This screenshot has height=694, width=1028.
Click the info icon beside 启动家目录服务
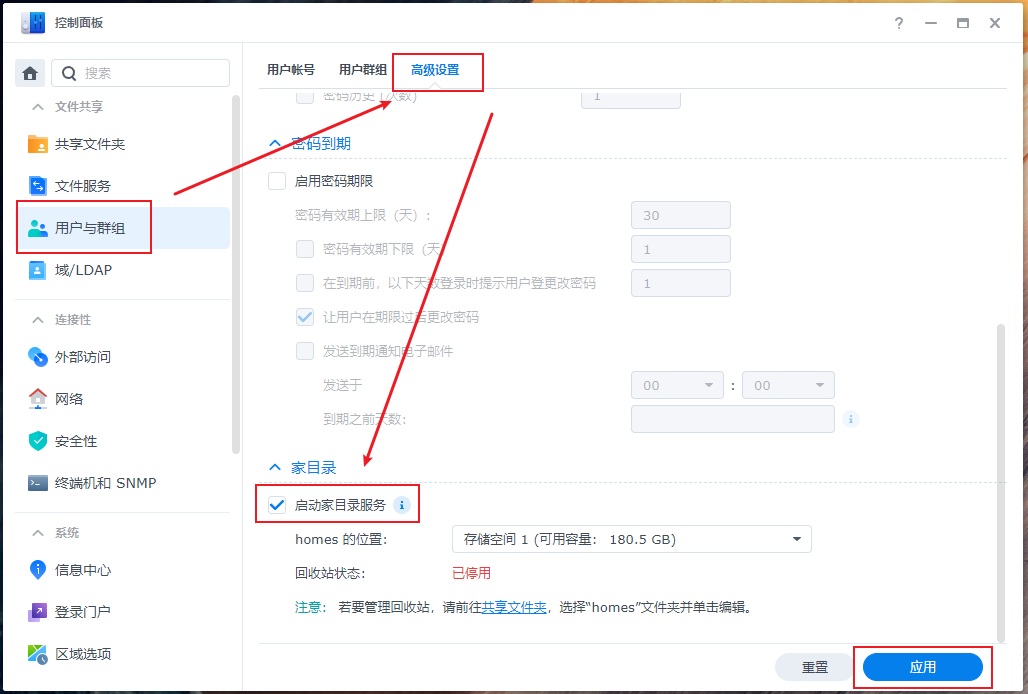coord(402,505)
